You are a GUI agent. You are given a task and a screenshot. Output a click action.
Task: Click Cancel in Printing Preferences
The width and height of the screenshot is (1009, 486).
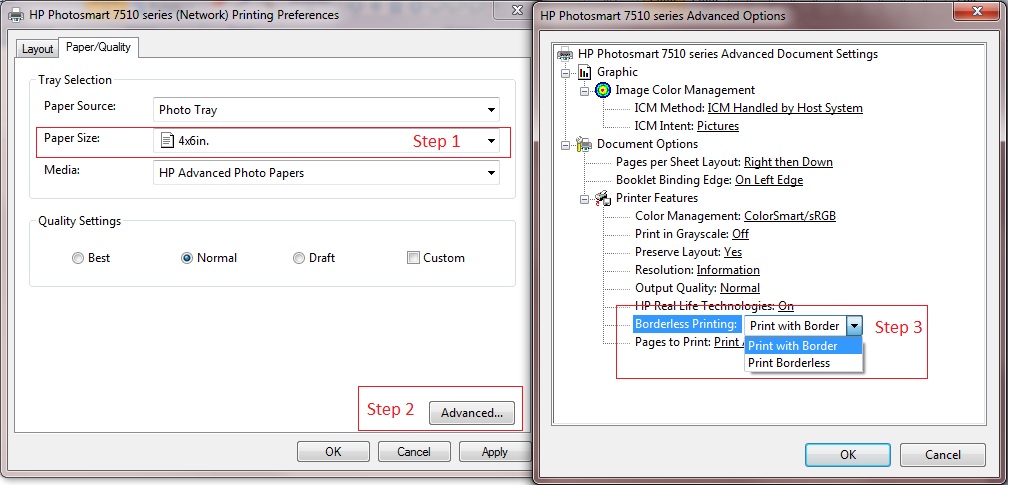[x=414, y=452]
